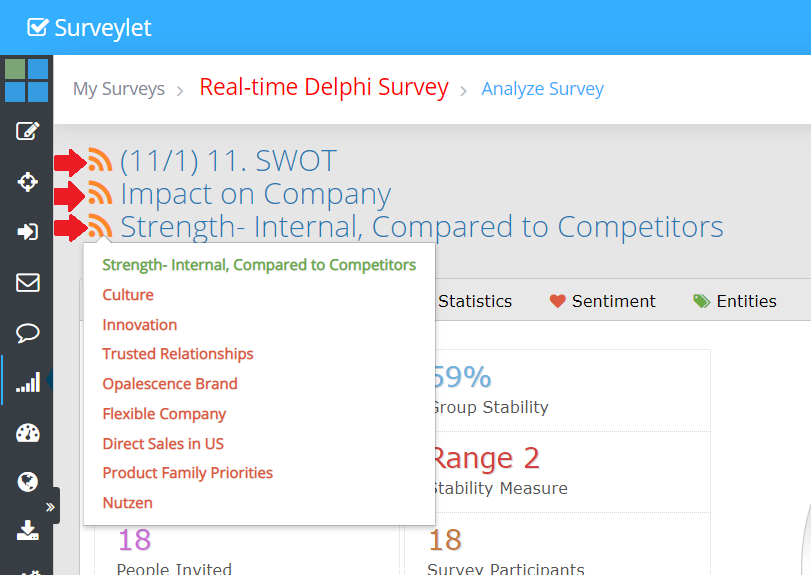
Task: Click RSS icon beside (11/1) 11. SWOT
Action: (x=100, y=161)
